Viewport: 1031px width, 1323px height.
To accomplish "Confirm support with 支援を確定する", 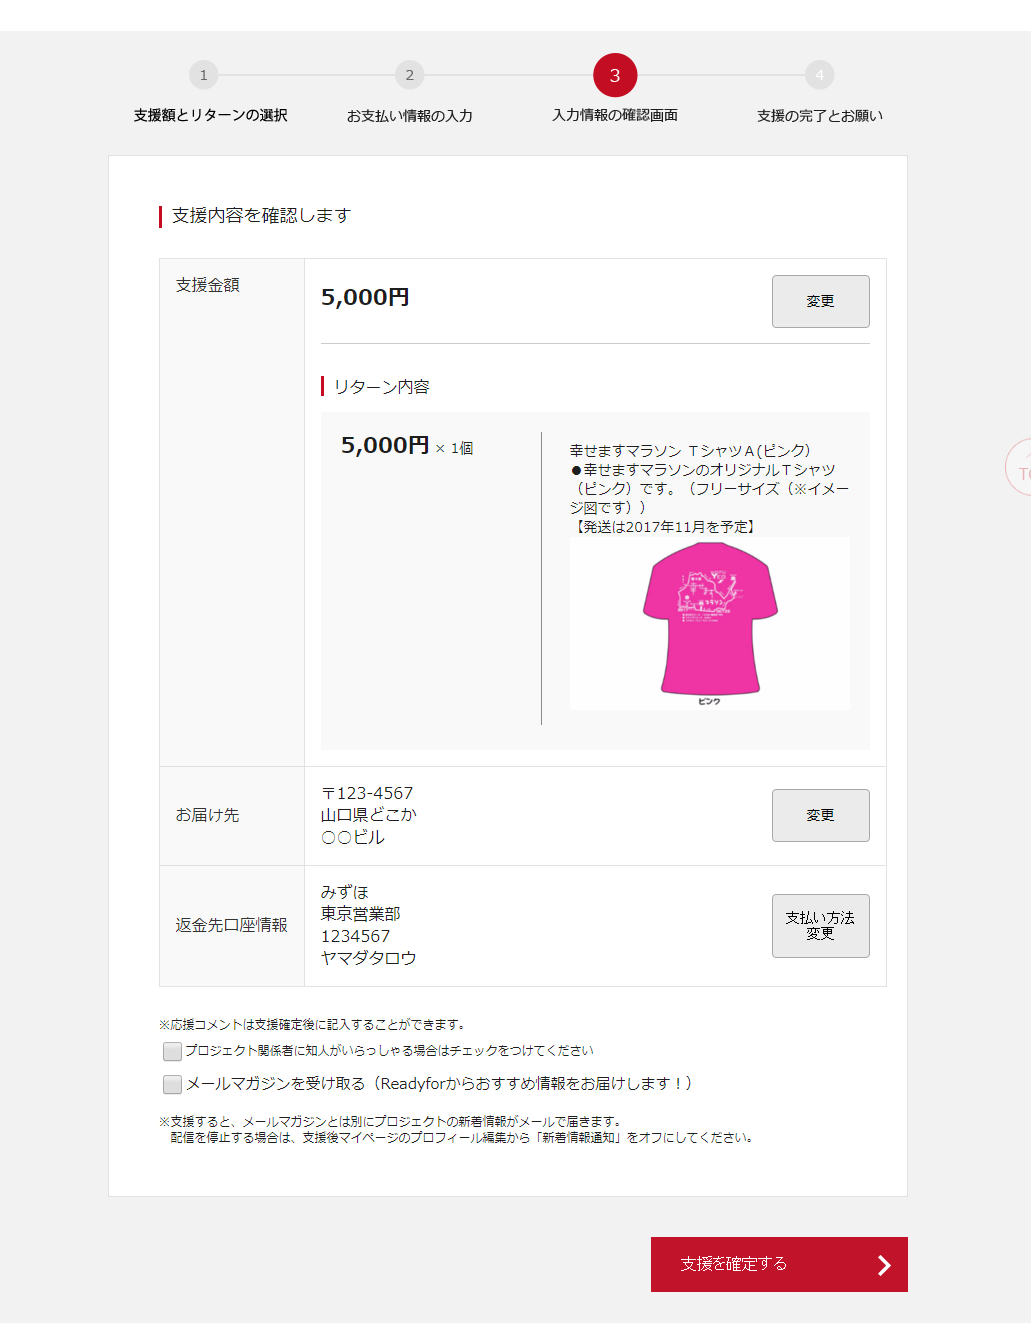I will click(x=779, y=1264).
